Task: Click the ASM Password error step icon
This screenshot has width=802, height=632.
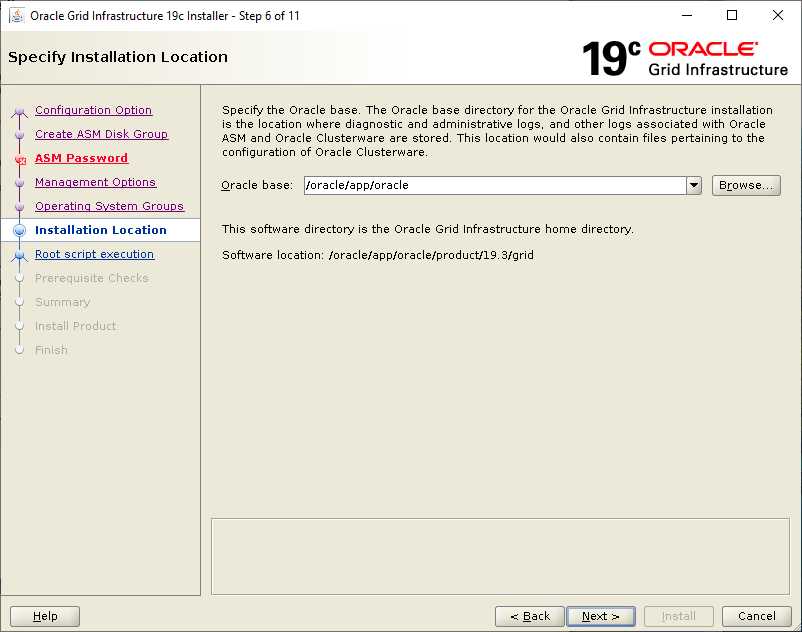Action: 20,160
